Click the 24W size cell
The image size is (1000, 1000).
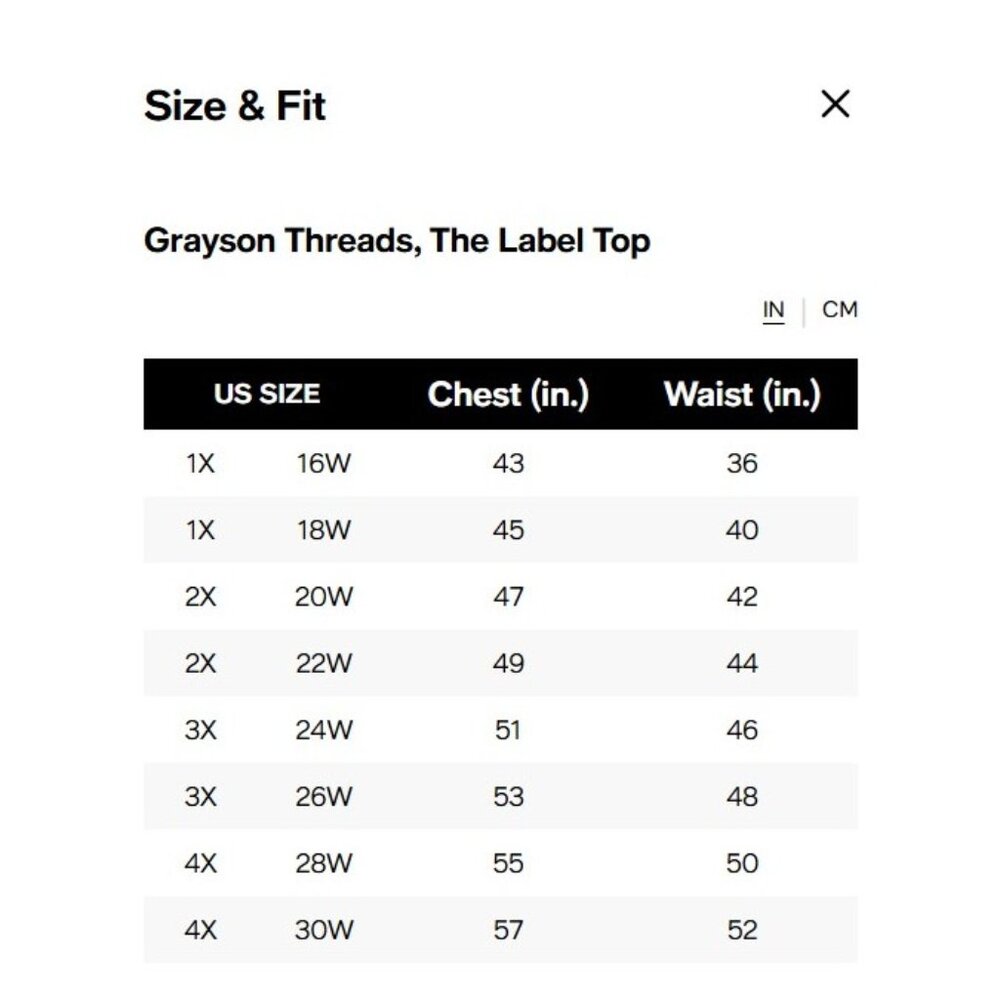(324, 730)
